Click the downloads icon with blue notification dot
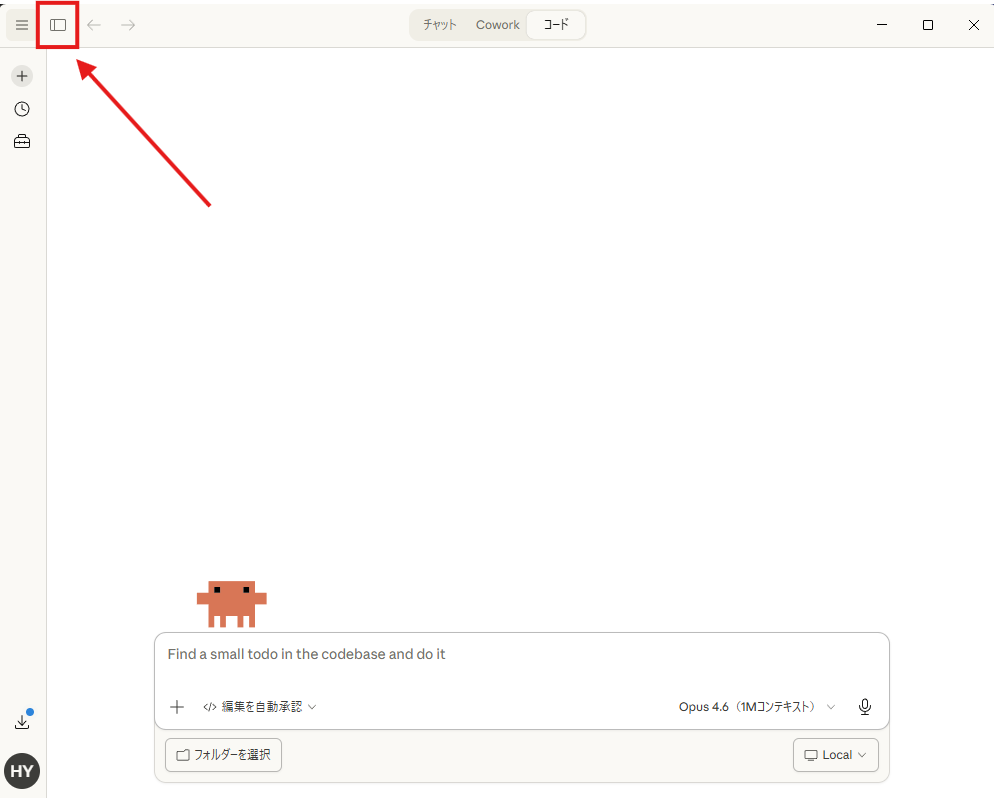This screenshot has height=798, width=994. coord(21,720)
